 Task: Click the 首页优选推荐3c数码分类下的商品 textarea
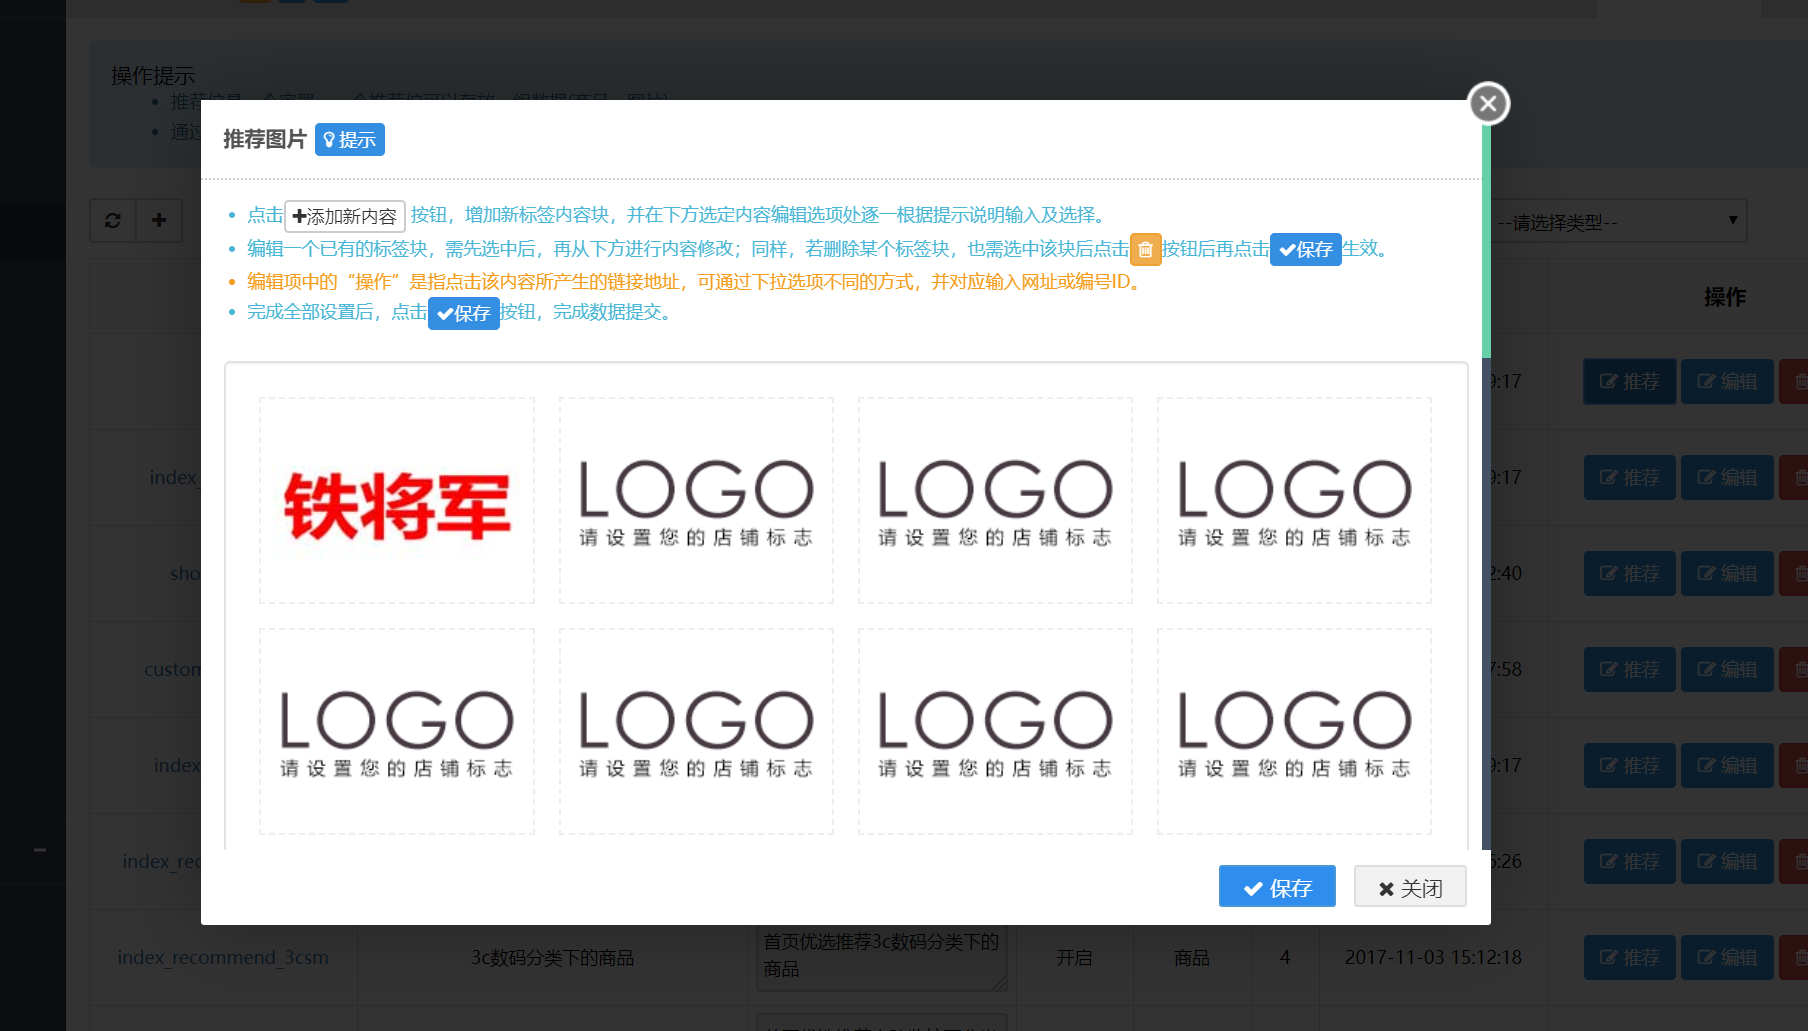(880, 958)
